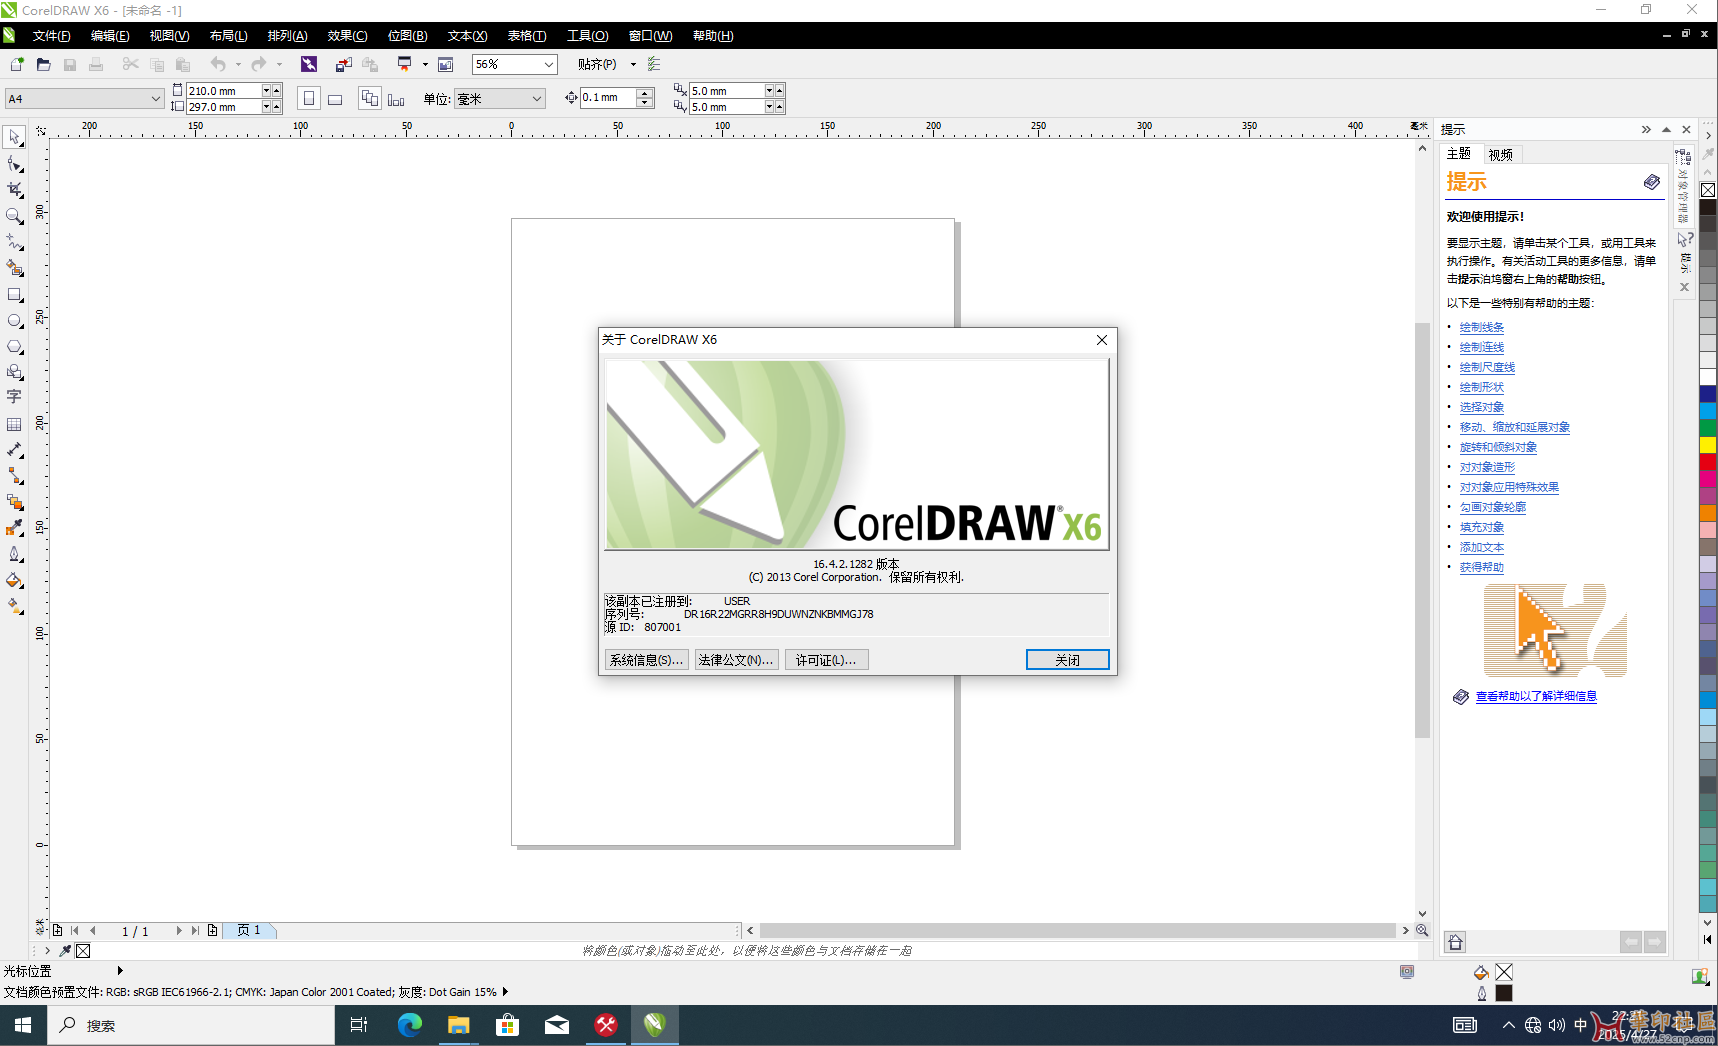The image size is (1718, 1046).
Task: Select the Zoom magnifier tool
Action: pyautogui.click(x=14, y=216)
